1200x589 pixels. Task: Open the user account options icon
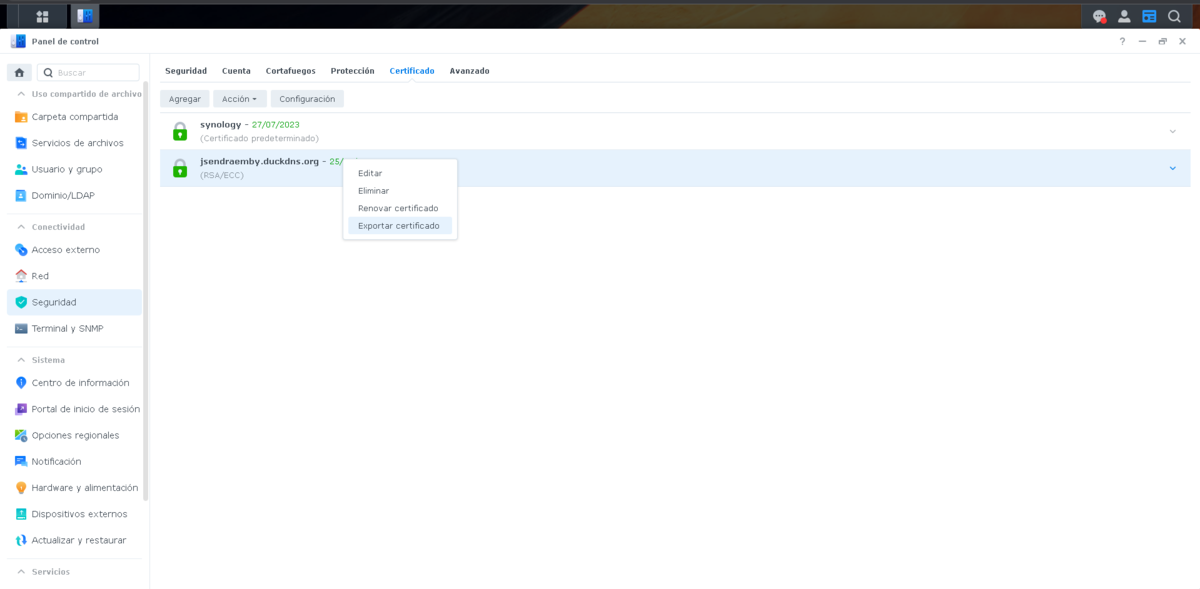tap(1124, 16)
